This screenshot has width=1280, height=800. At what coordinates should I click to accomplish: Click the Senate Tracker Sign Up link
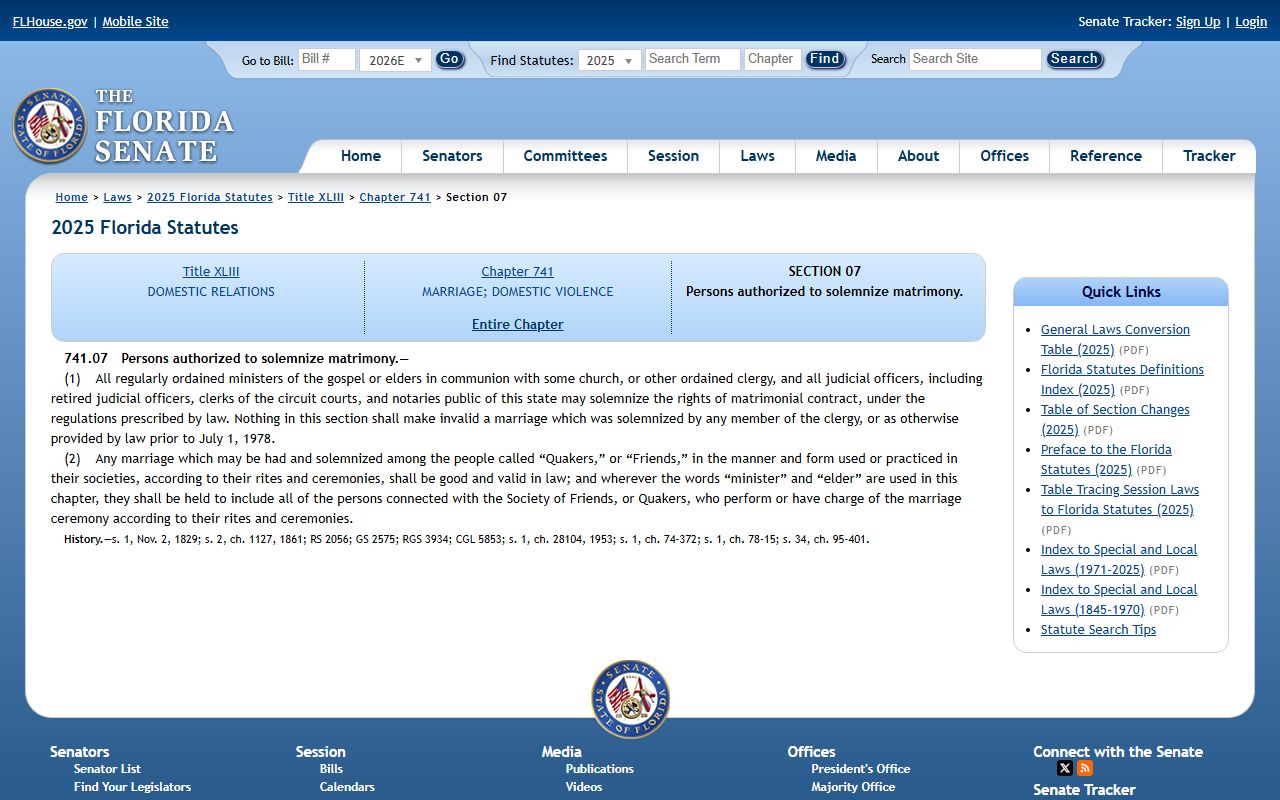coord(1198,21)
